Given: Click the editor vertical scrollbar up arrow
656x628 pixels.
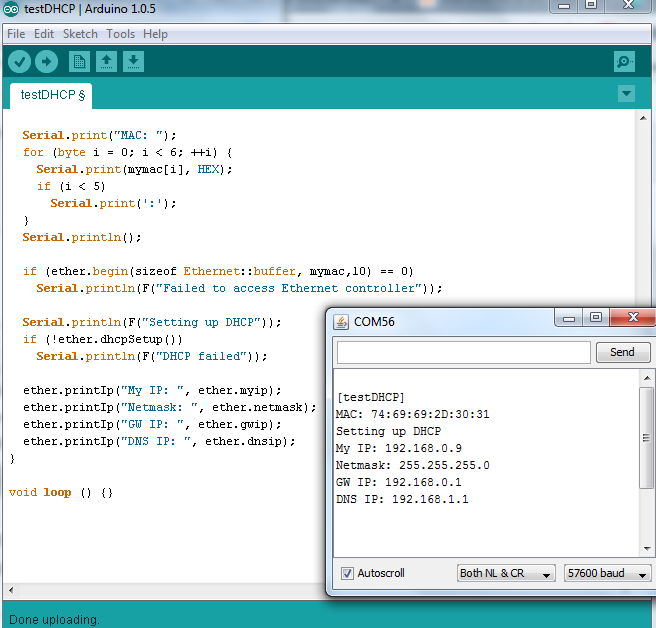Looking at the screenshot, I should pos(643,118).
